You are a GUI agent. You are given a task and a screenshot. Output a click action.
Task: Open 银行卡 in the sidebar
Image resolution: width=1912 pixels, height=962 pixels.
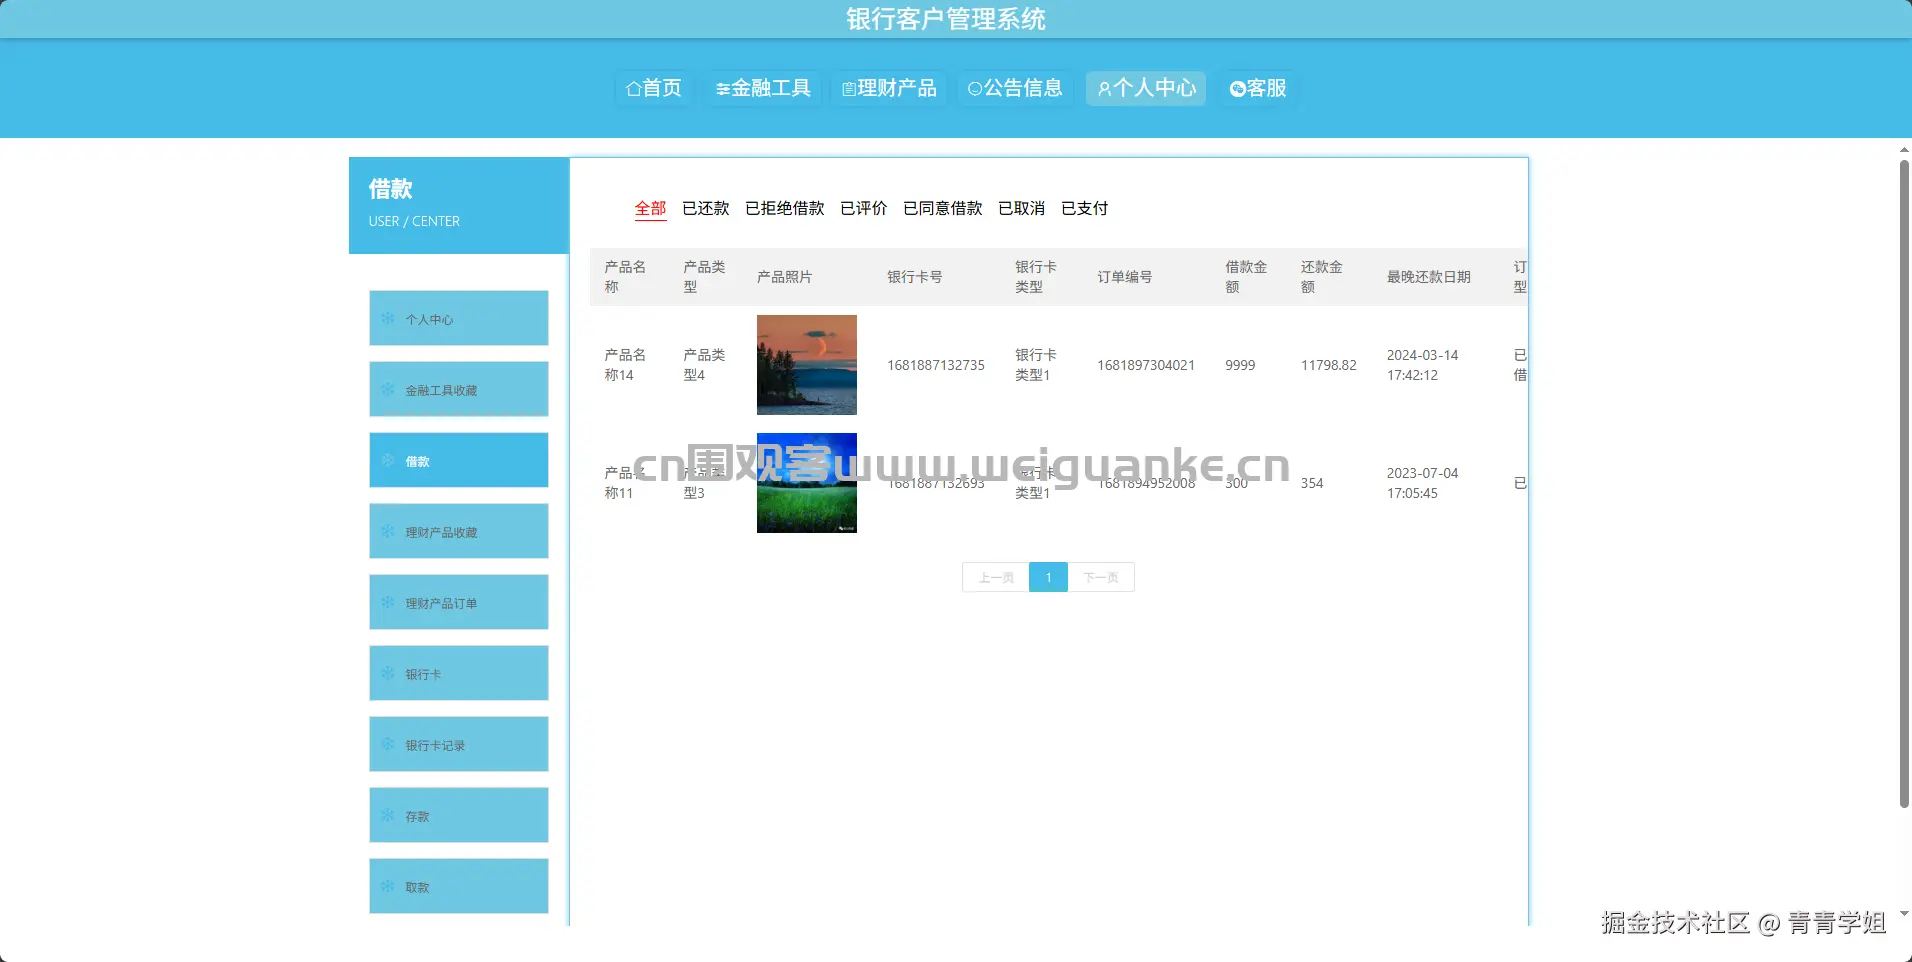[459, 673]
